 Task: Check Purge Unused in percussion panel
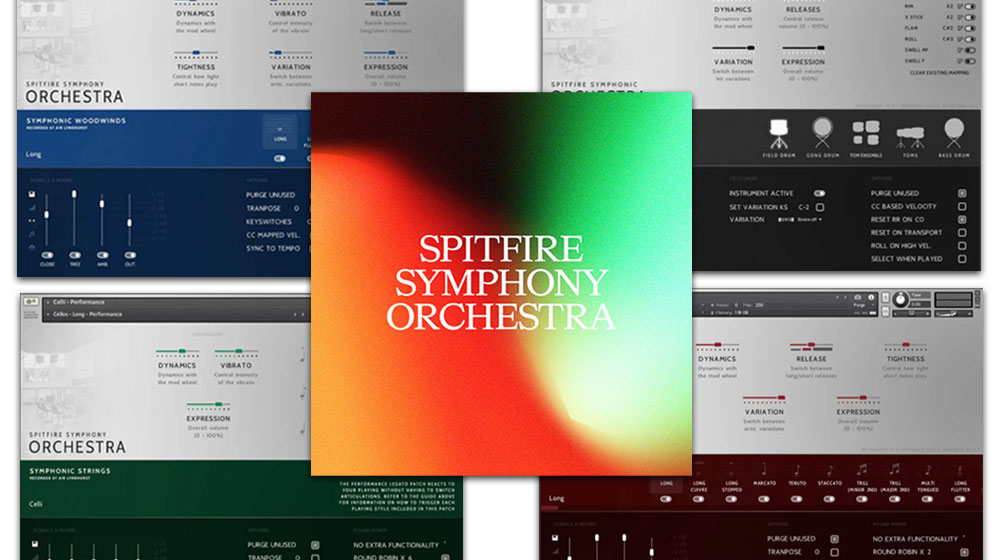click(962, 193)
